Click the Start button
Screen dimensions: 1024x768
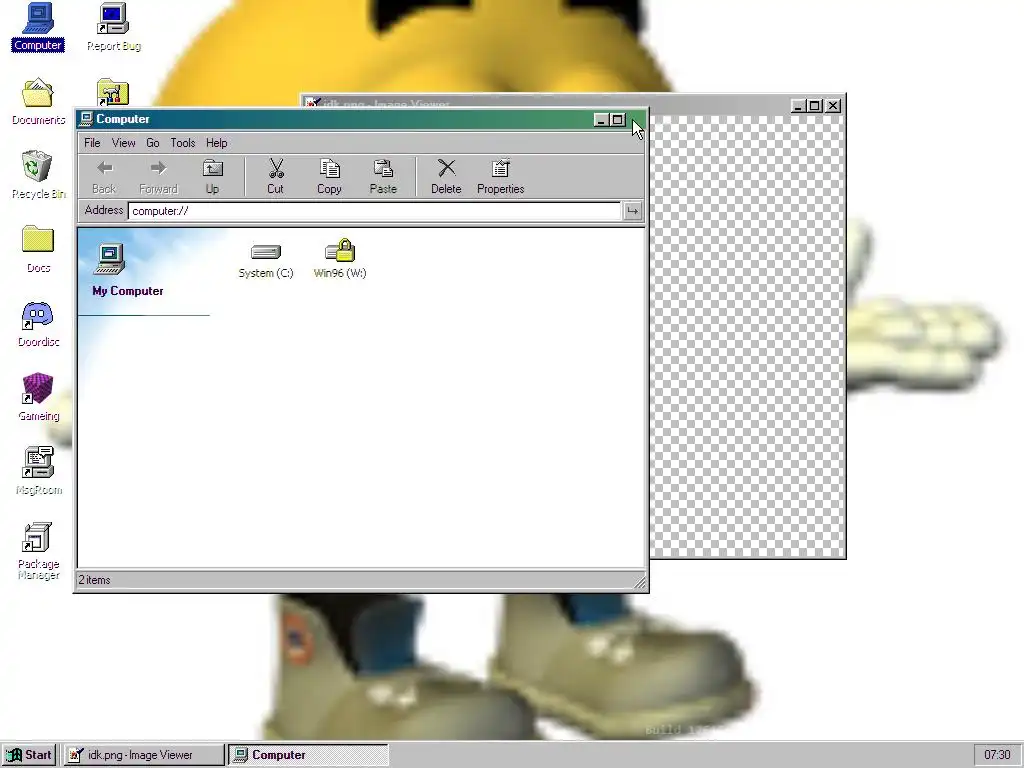point(29,755)
